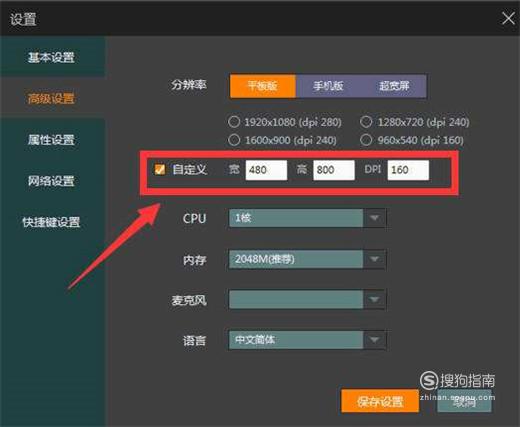This screenshot has height=427, width=520.
Task: Open the CPU 1核 dropdown
Action: pyautogui.click(x=307, y=218)
